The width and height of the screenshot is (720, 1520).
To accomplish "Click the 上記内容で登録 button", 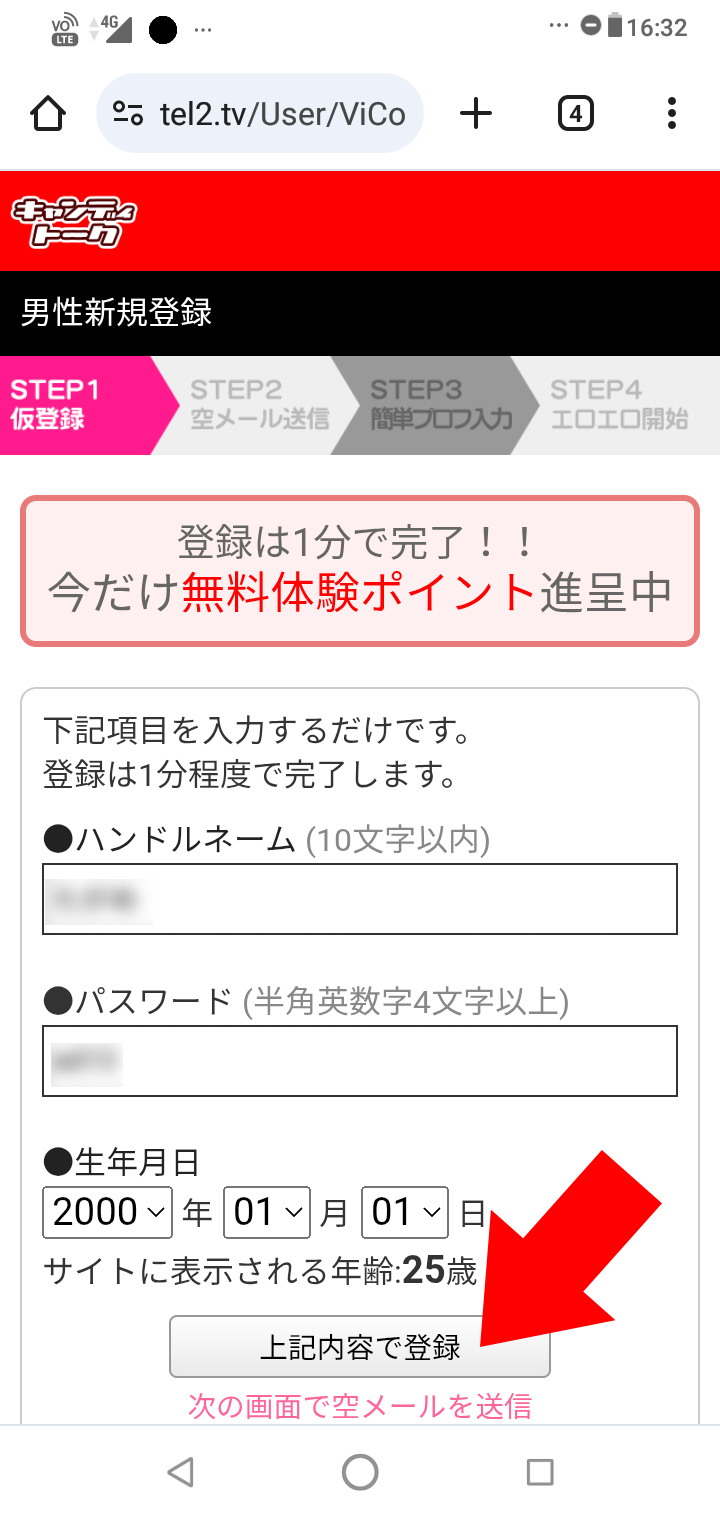I will 359,1347.
